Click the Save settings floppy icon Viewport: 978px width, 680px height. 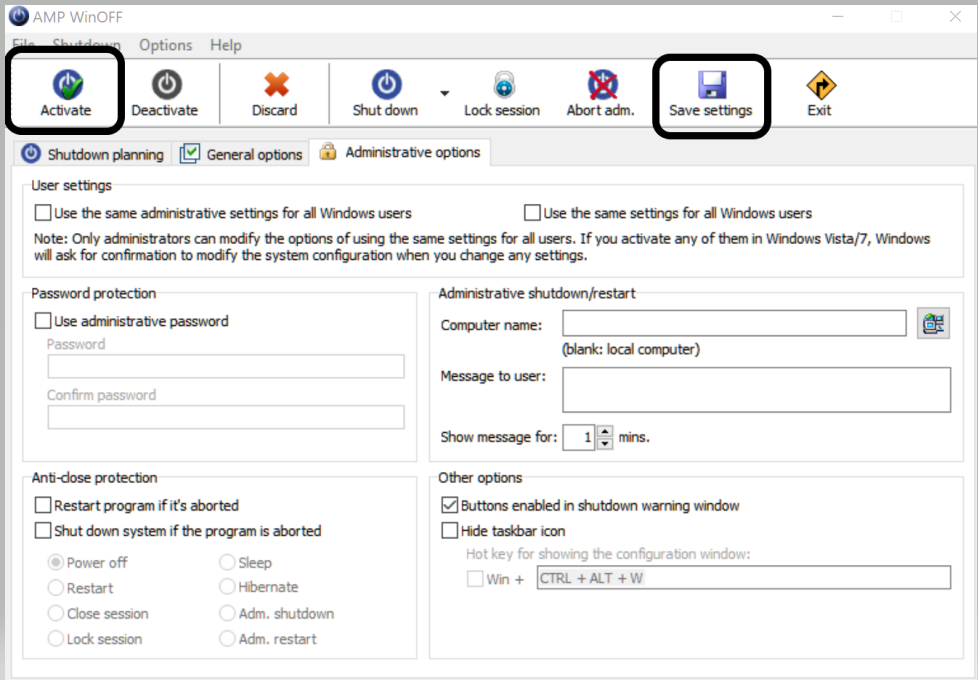pyautogui.click(x=711, y=85)
